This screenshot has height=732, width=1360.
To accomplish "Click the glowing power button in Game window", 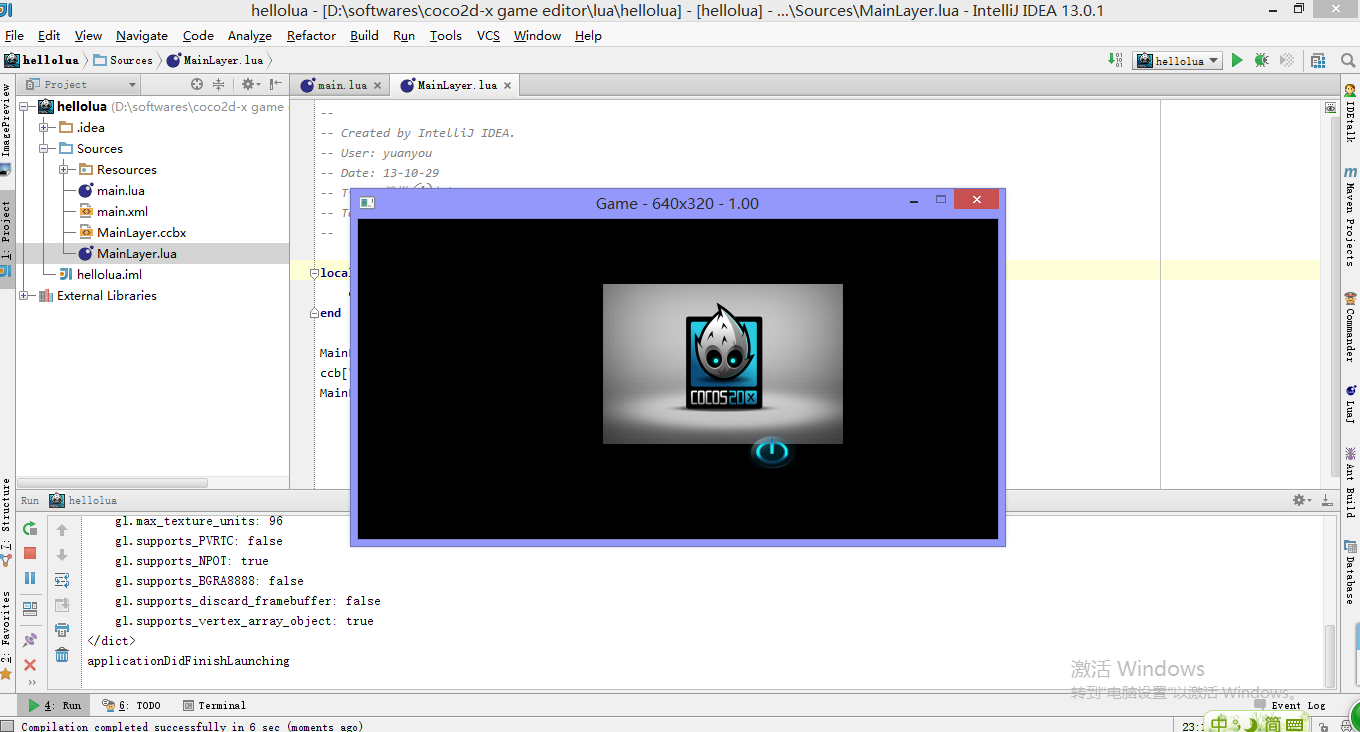I will pos(771,452).
